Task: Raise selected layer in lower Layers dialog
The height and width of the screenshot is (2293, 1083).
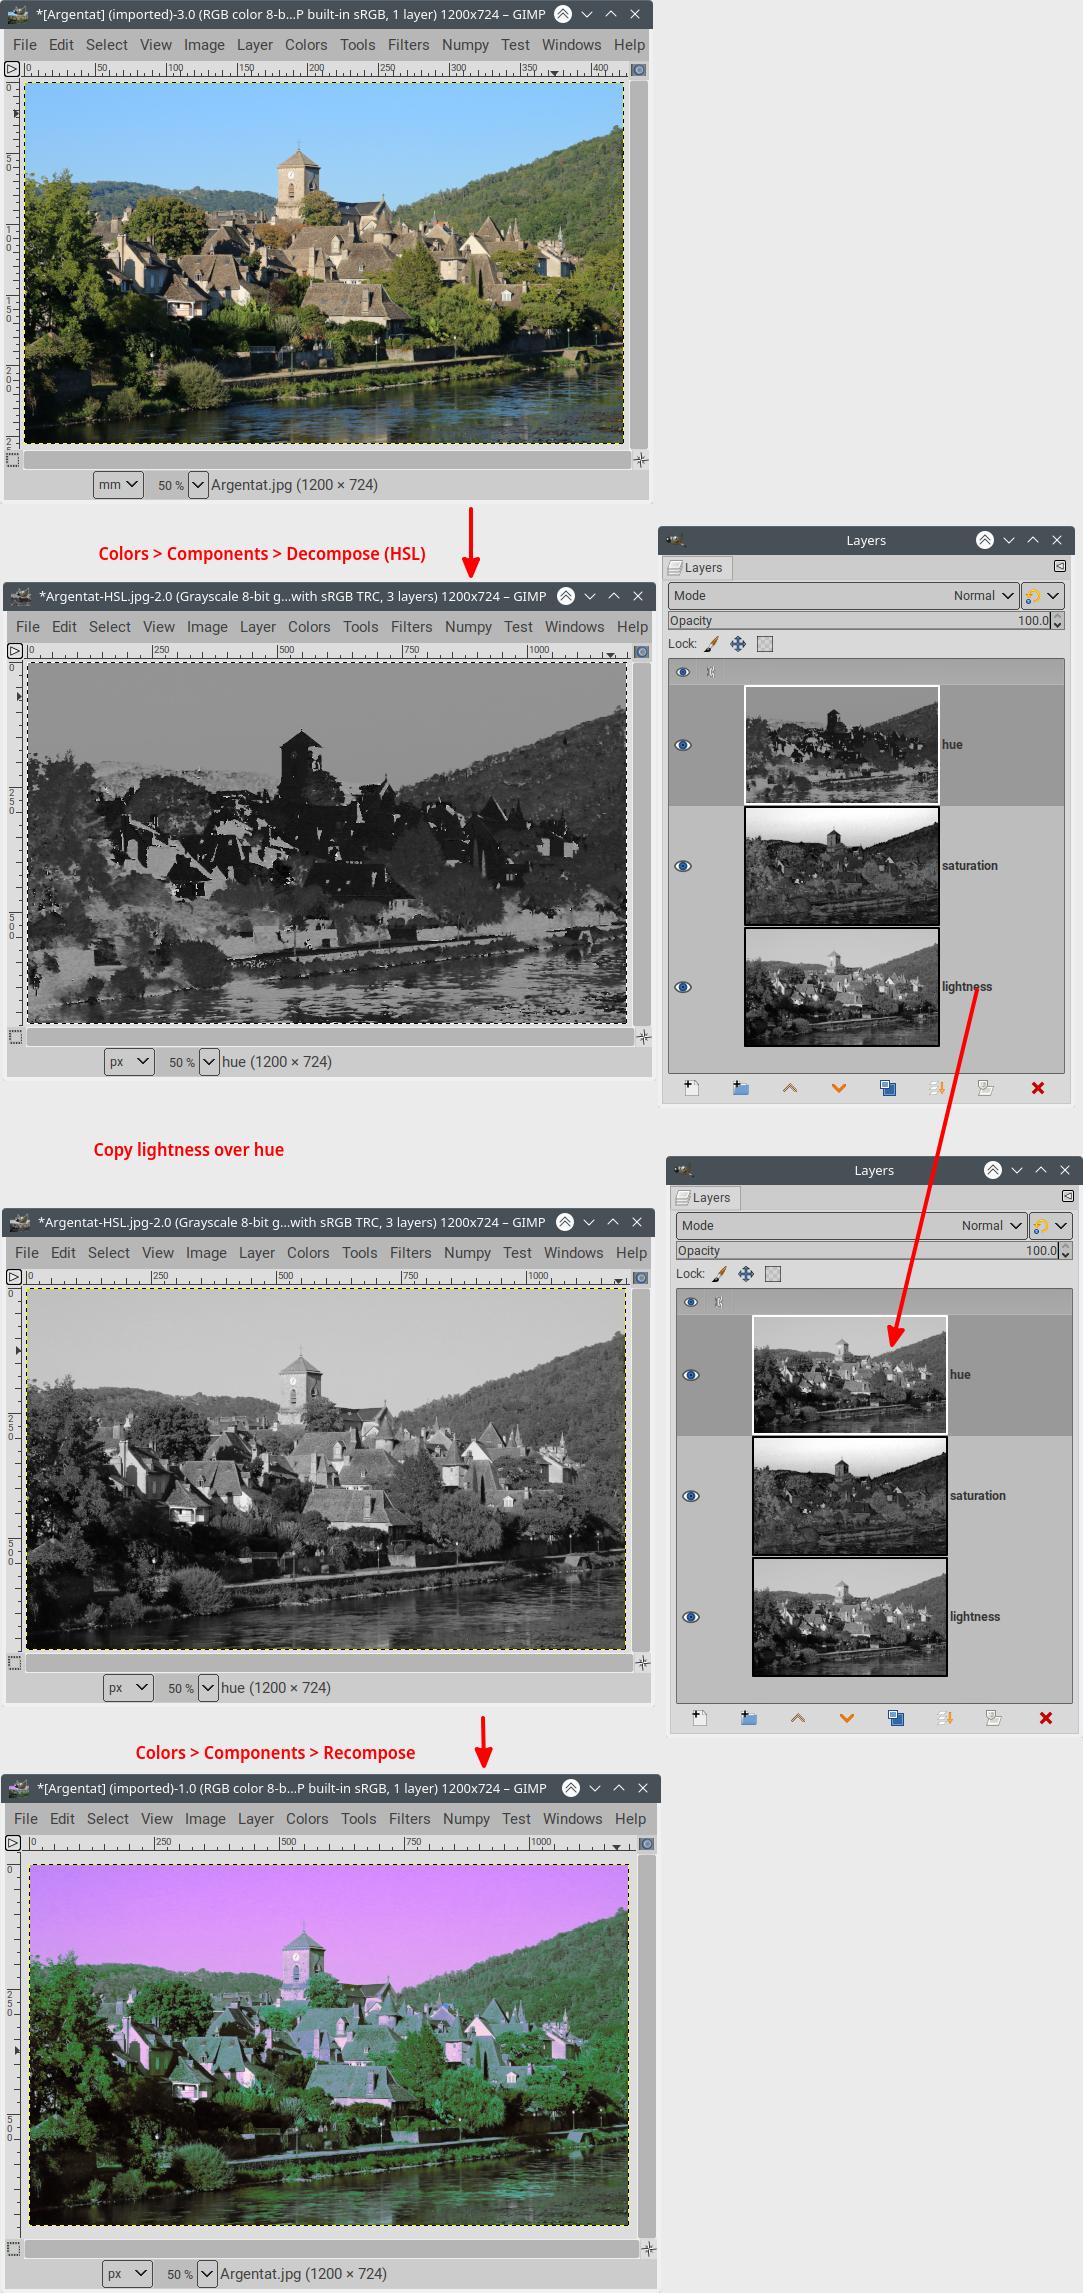Action: (798, 1718)
